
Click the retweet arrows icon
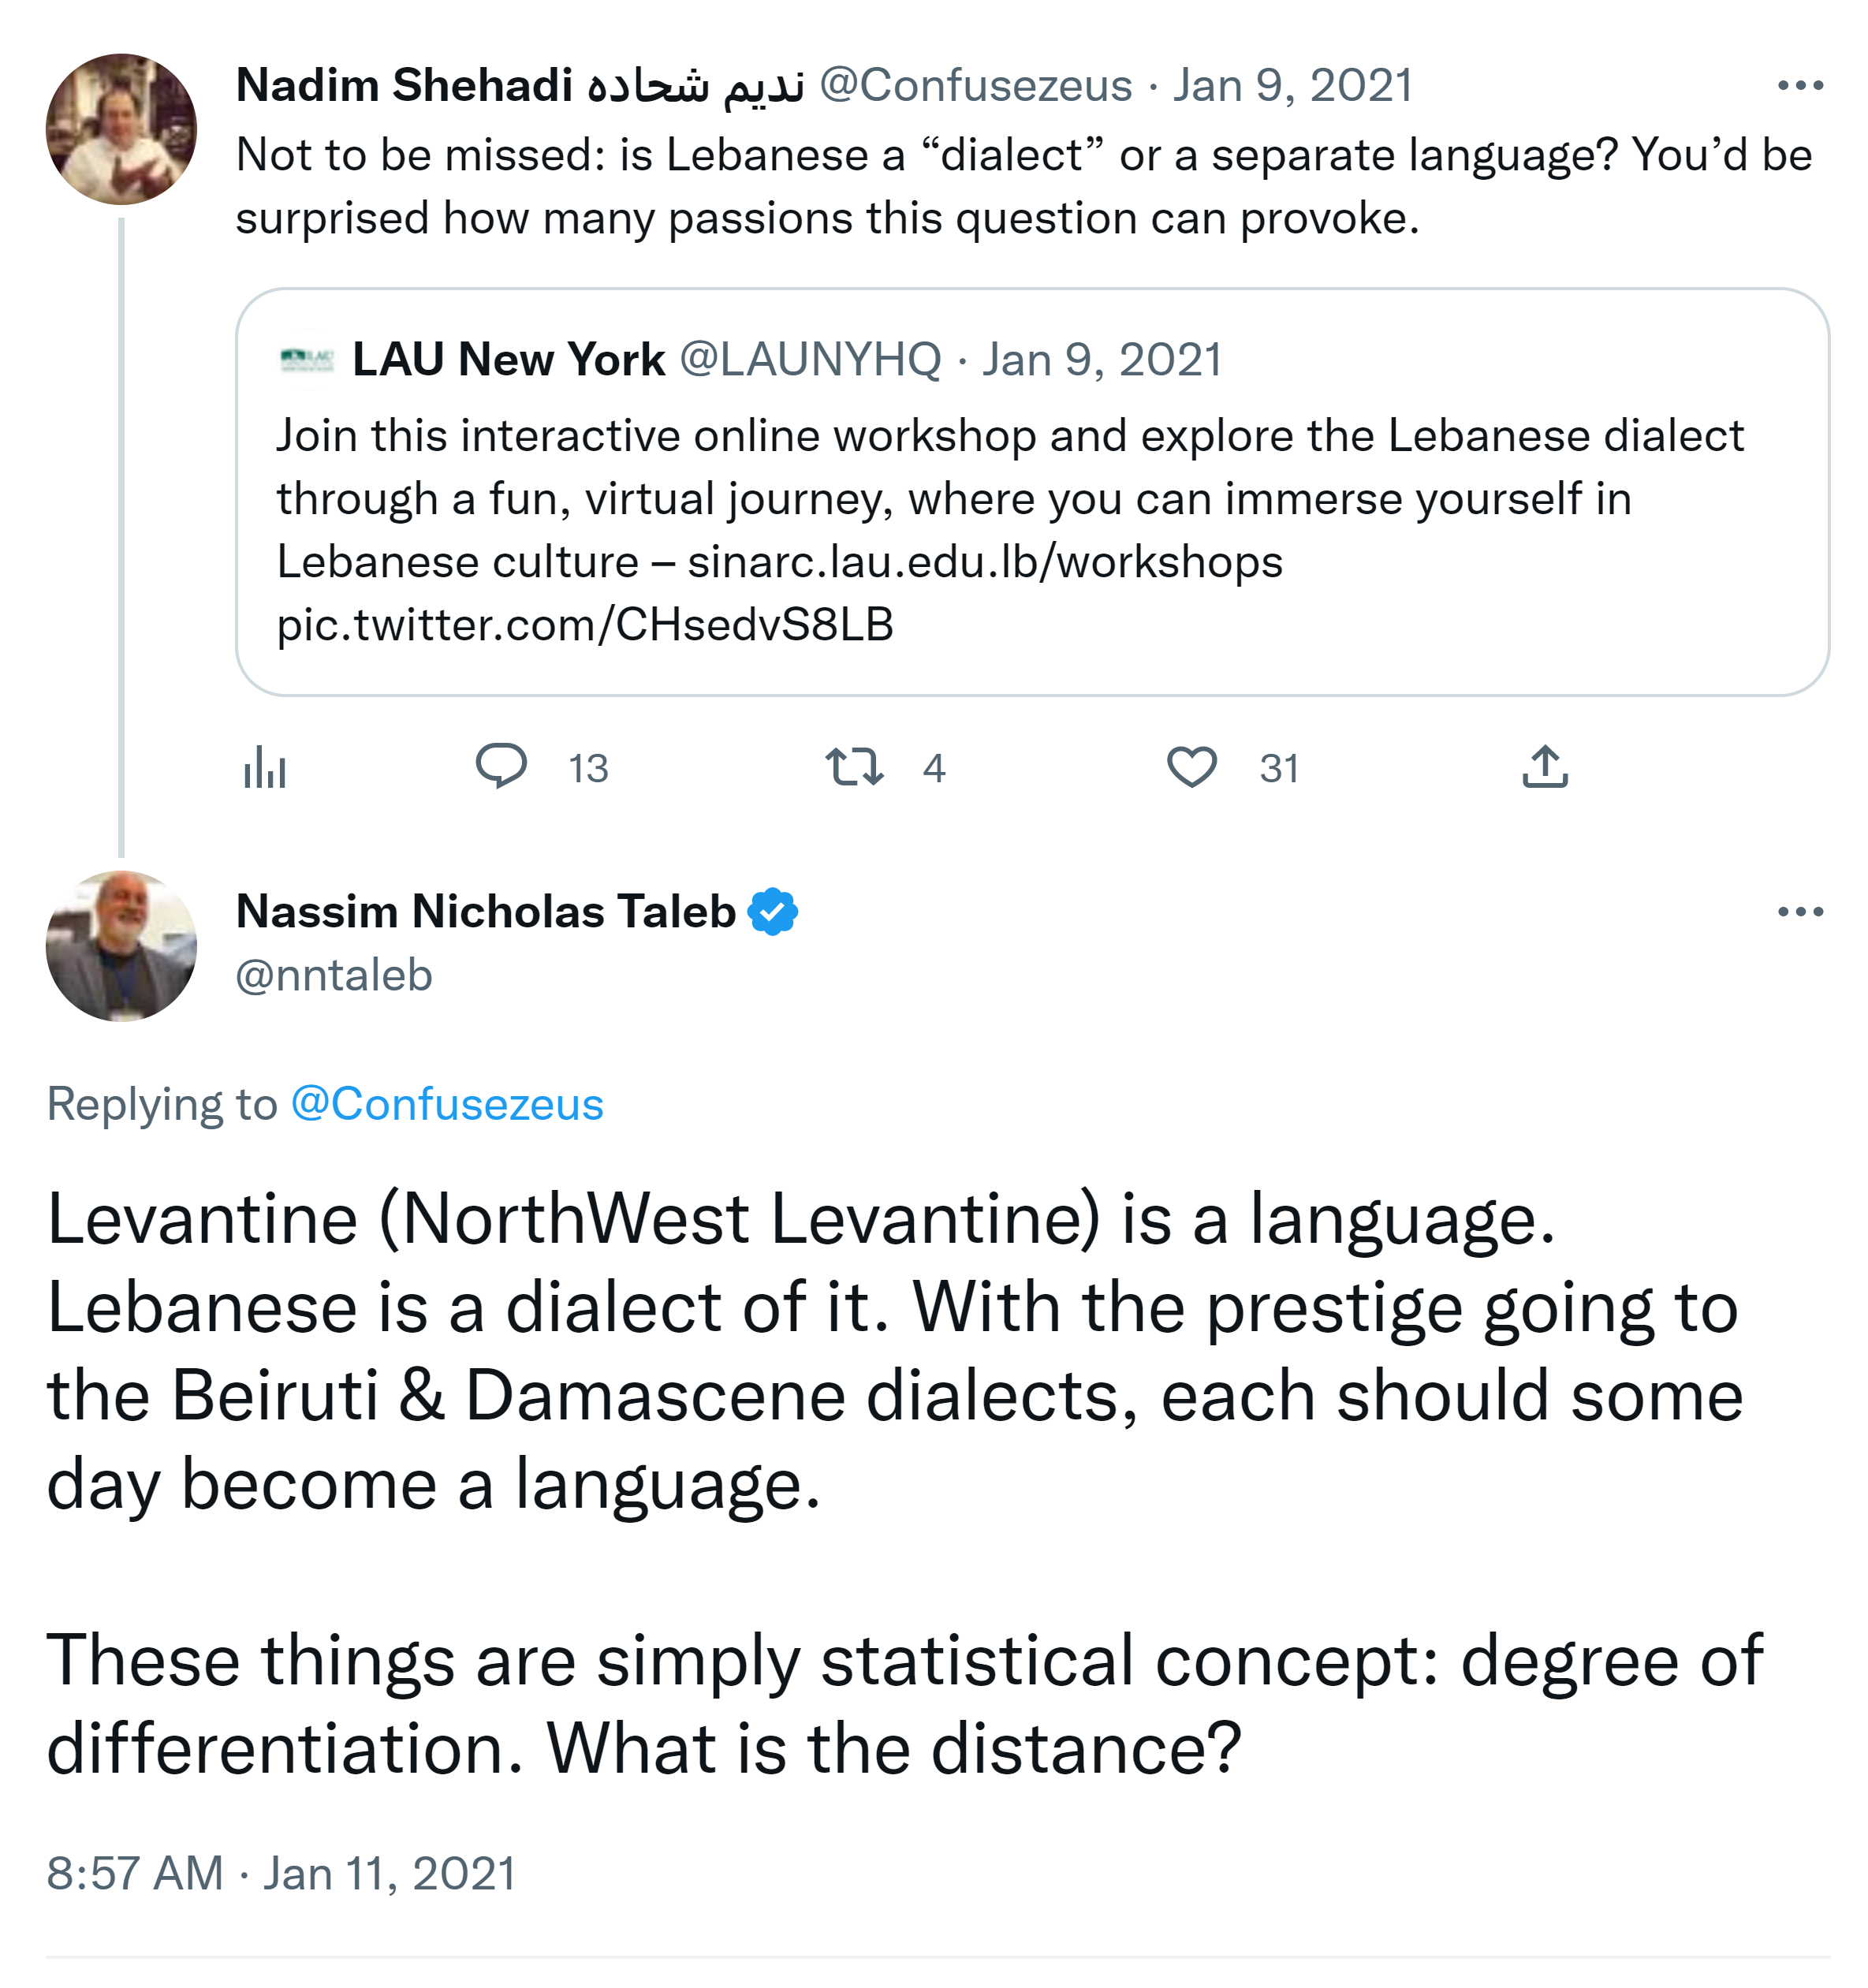(854, 767)
